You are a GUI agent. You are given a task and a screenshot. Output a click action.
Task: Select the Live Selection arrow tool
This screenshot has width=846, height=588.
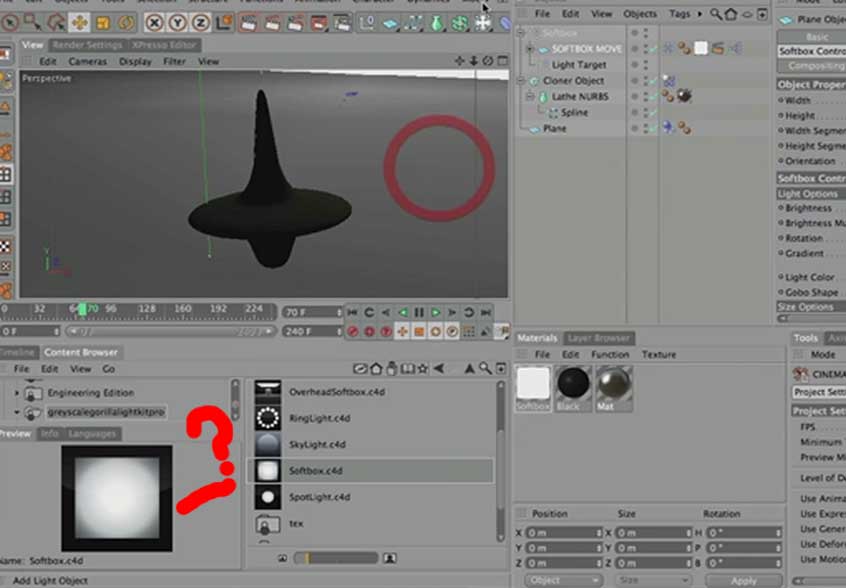(x=10, y=23)
